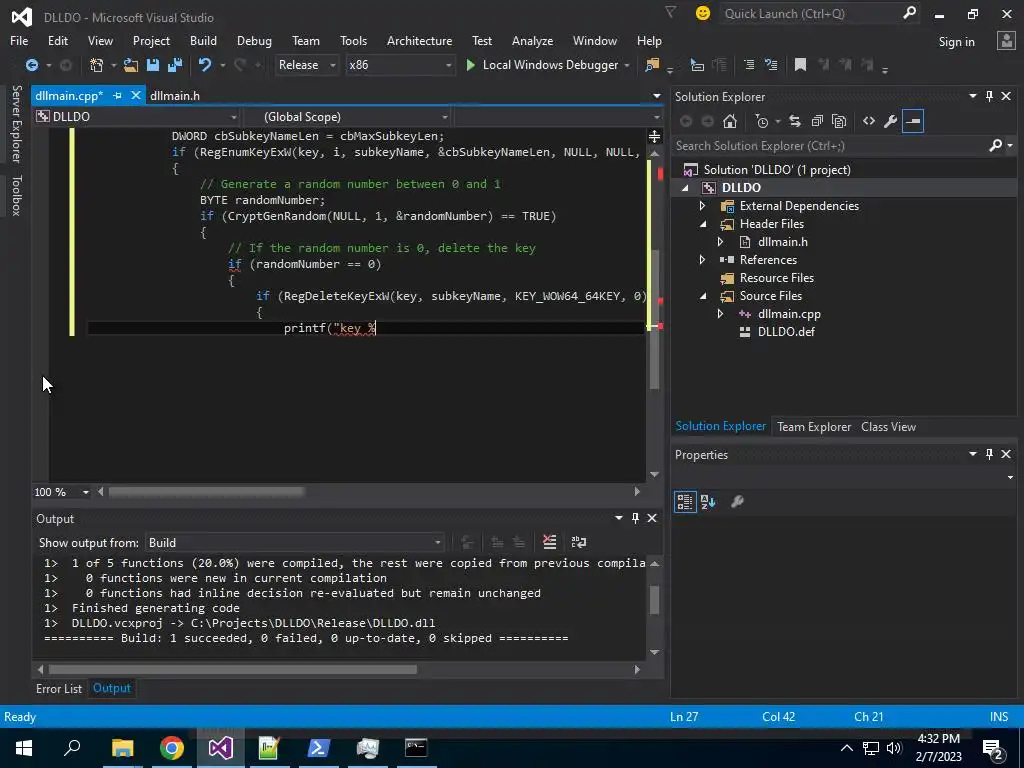Toggle Preview Selected Items button in Solution Explorer

click(912, 121)
